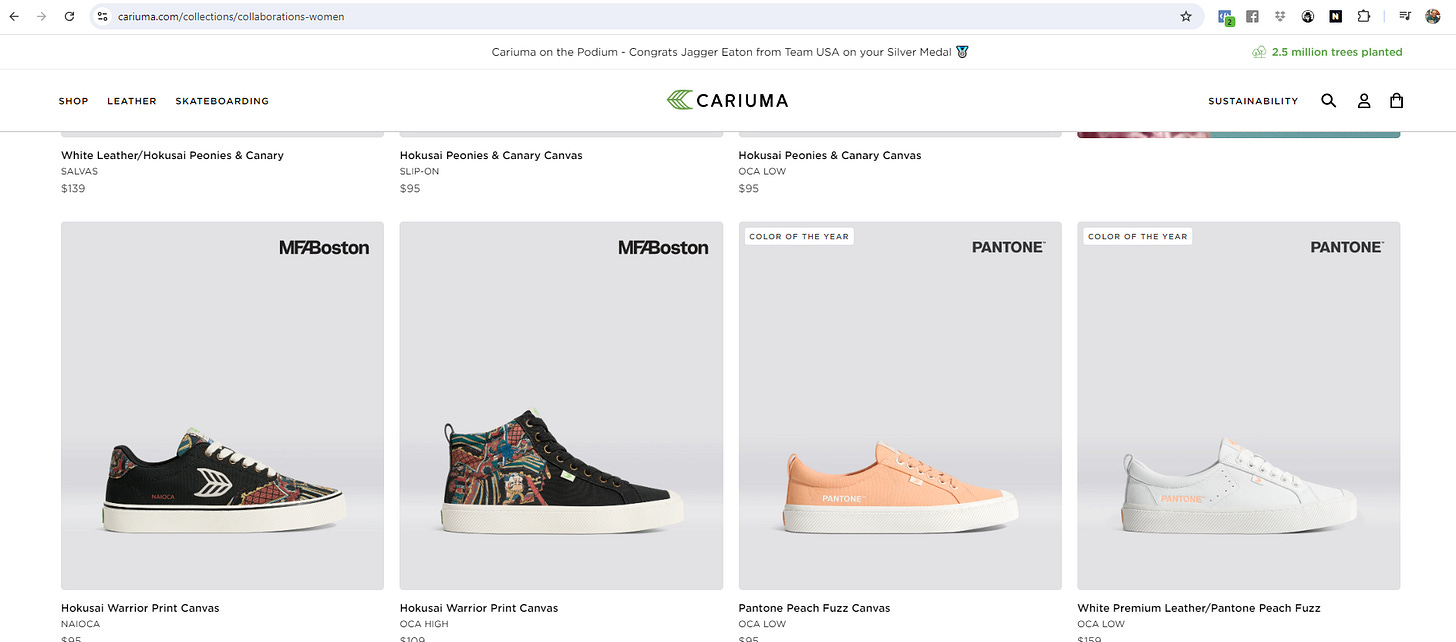Click the Cariuma logo
The image size is (1456, 642).
[x=728, y=100]
